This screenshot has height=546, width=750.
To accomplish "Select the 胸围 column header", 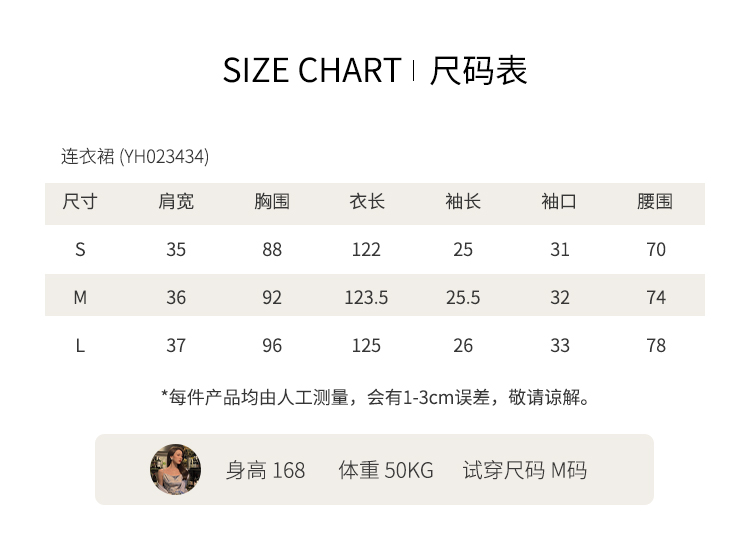I will 272,202.
